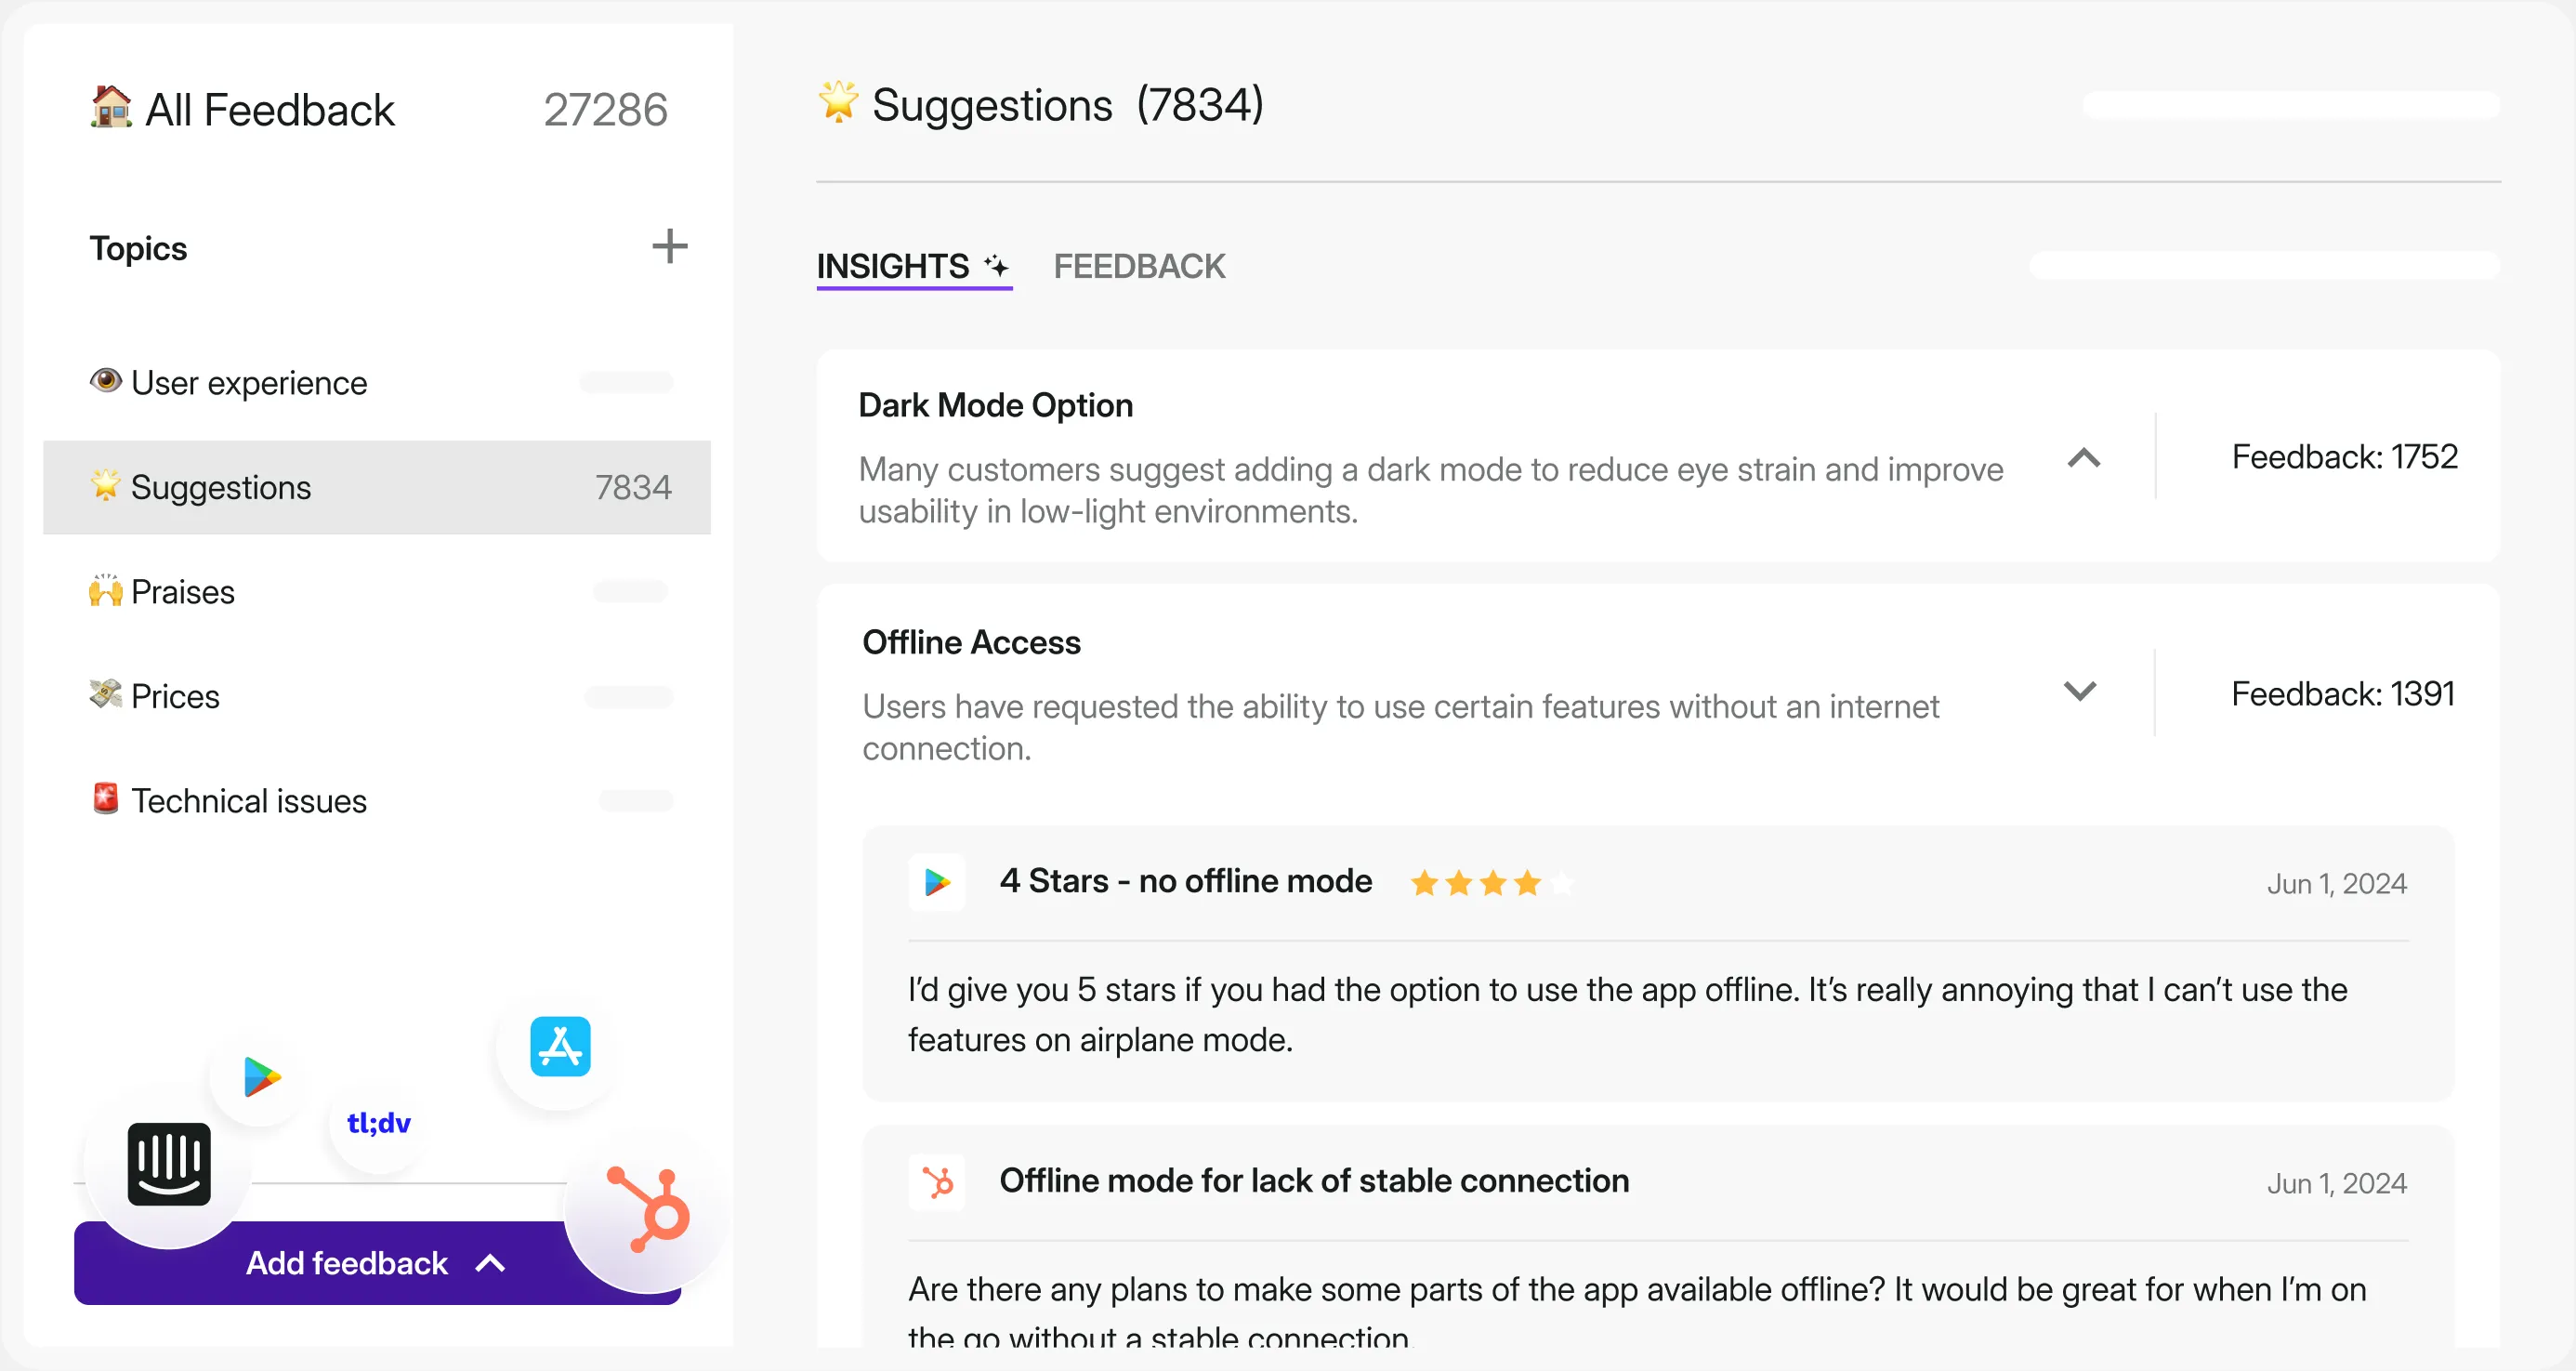
Task: Click the HubSpot icon beside offline mode review
Action: [x=937, y=1181]
